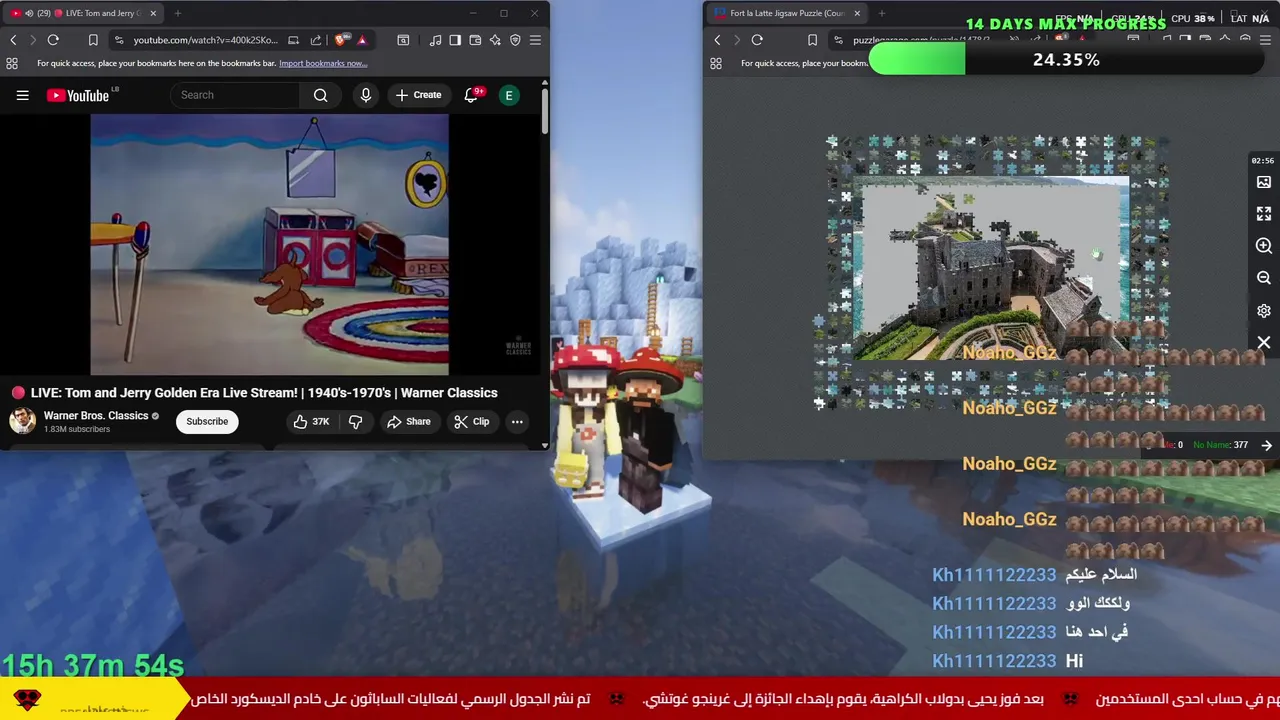
Task: Open the music playlist icon in YouTube browser toolbar
Action: click(436, 40)
